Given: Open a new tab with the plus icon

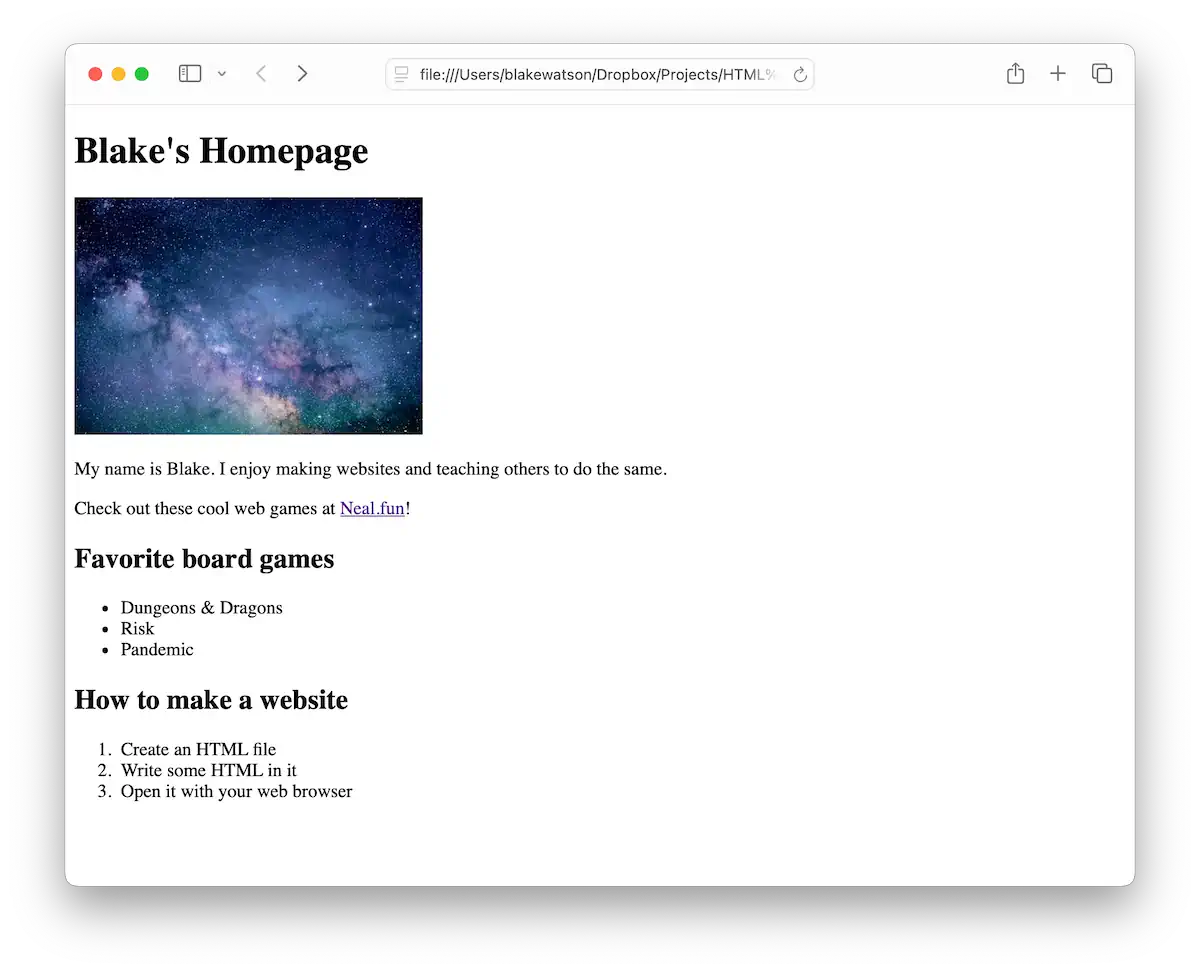Looking at the screenshot, I should point(1058,73).
